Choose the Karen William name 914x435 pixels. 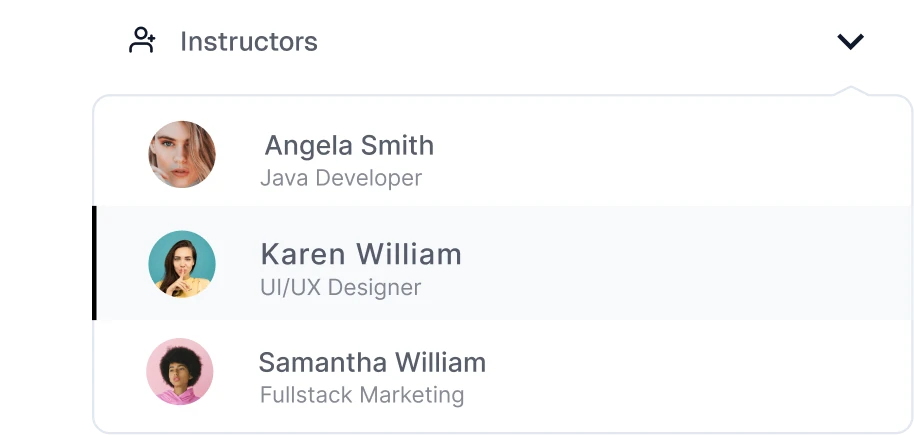pyautogui.click(x=360, y=254)
